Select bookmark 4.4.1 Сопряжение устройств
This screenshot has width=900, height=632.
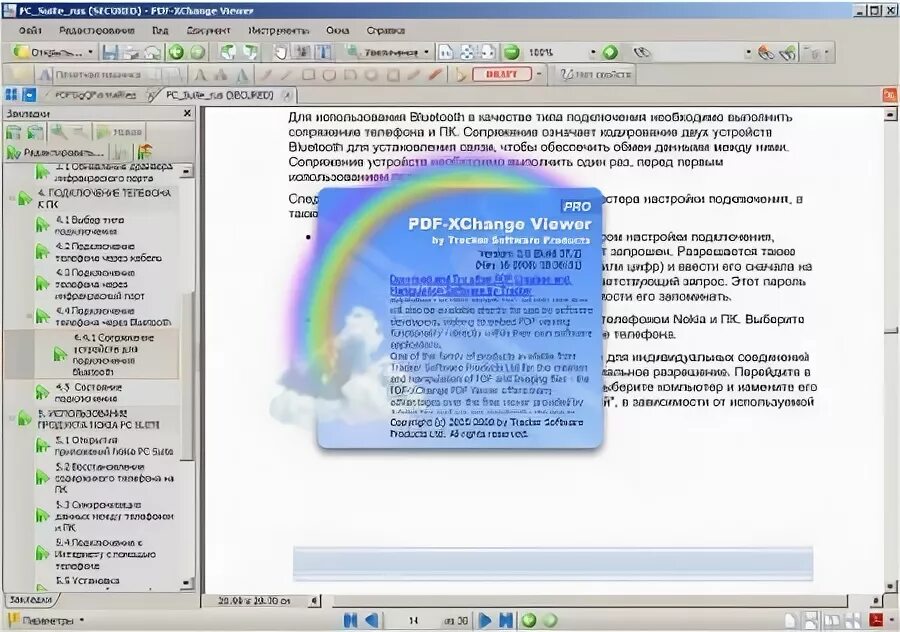113,355
